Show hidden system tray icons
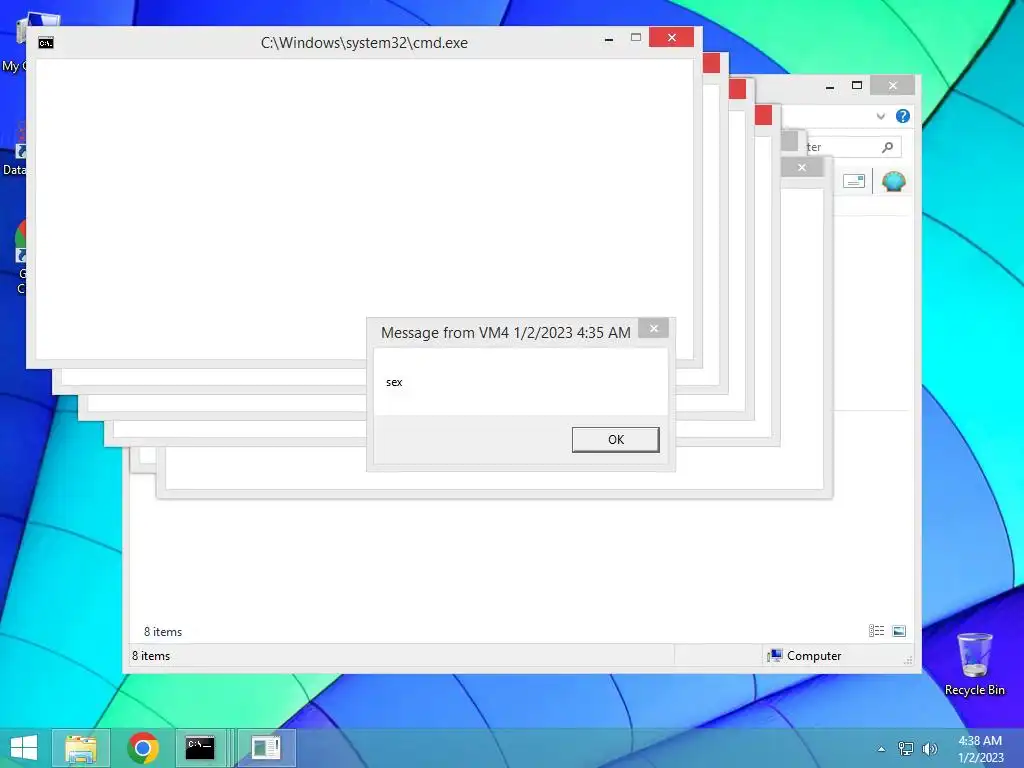Image resolution: width=1024 pixels, height=768 pixels. coord(882,749)
